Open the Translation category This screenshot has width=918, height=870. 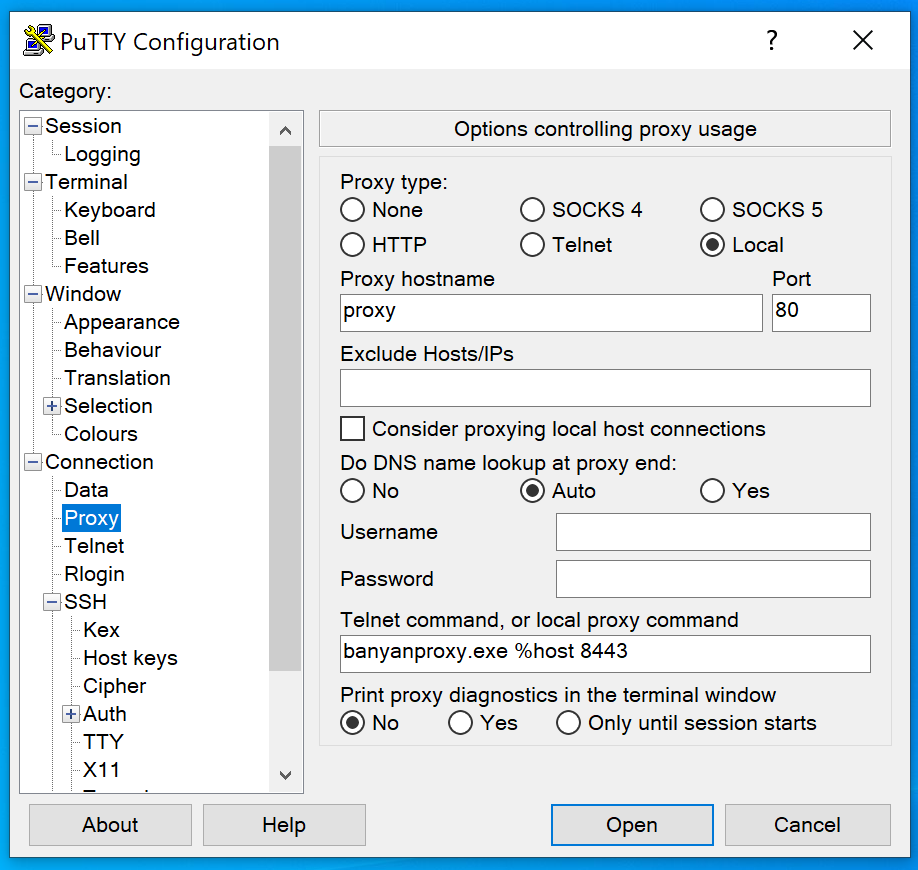pyautogui.click(x=118, y=378)
